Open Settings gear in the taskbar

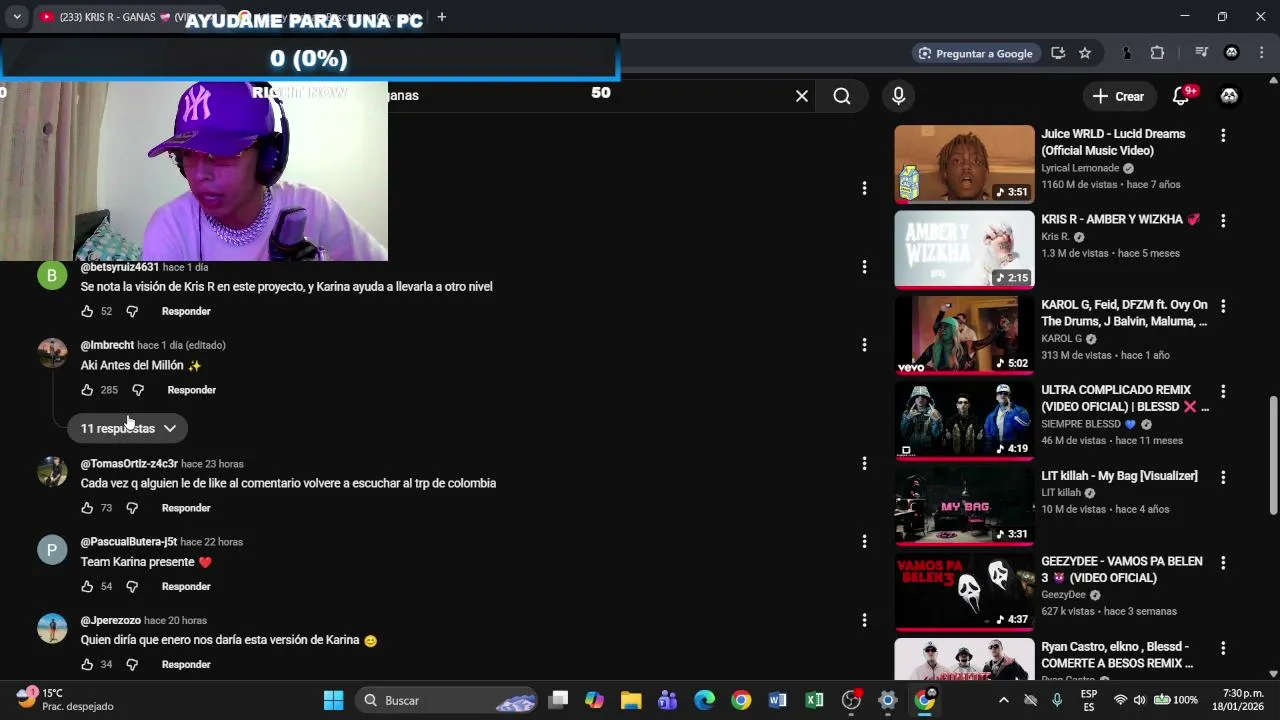click(x=888, y=700)
